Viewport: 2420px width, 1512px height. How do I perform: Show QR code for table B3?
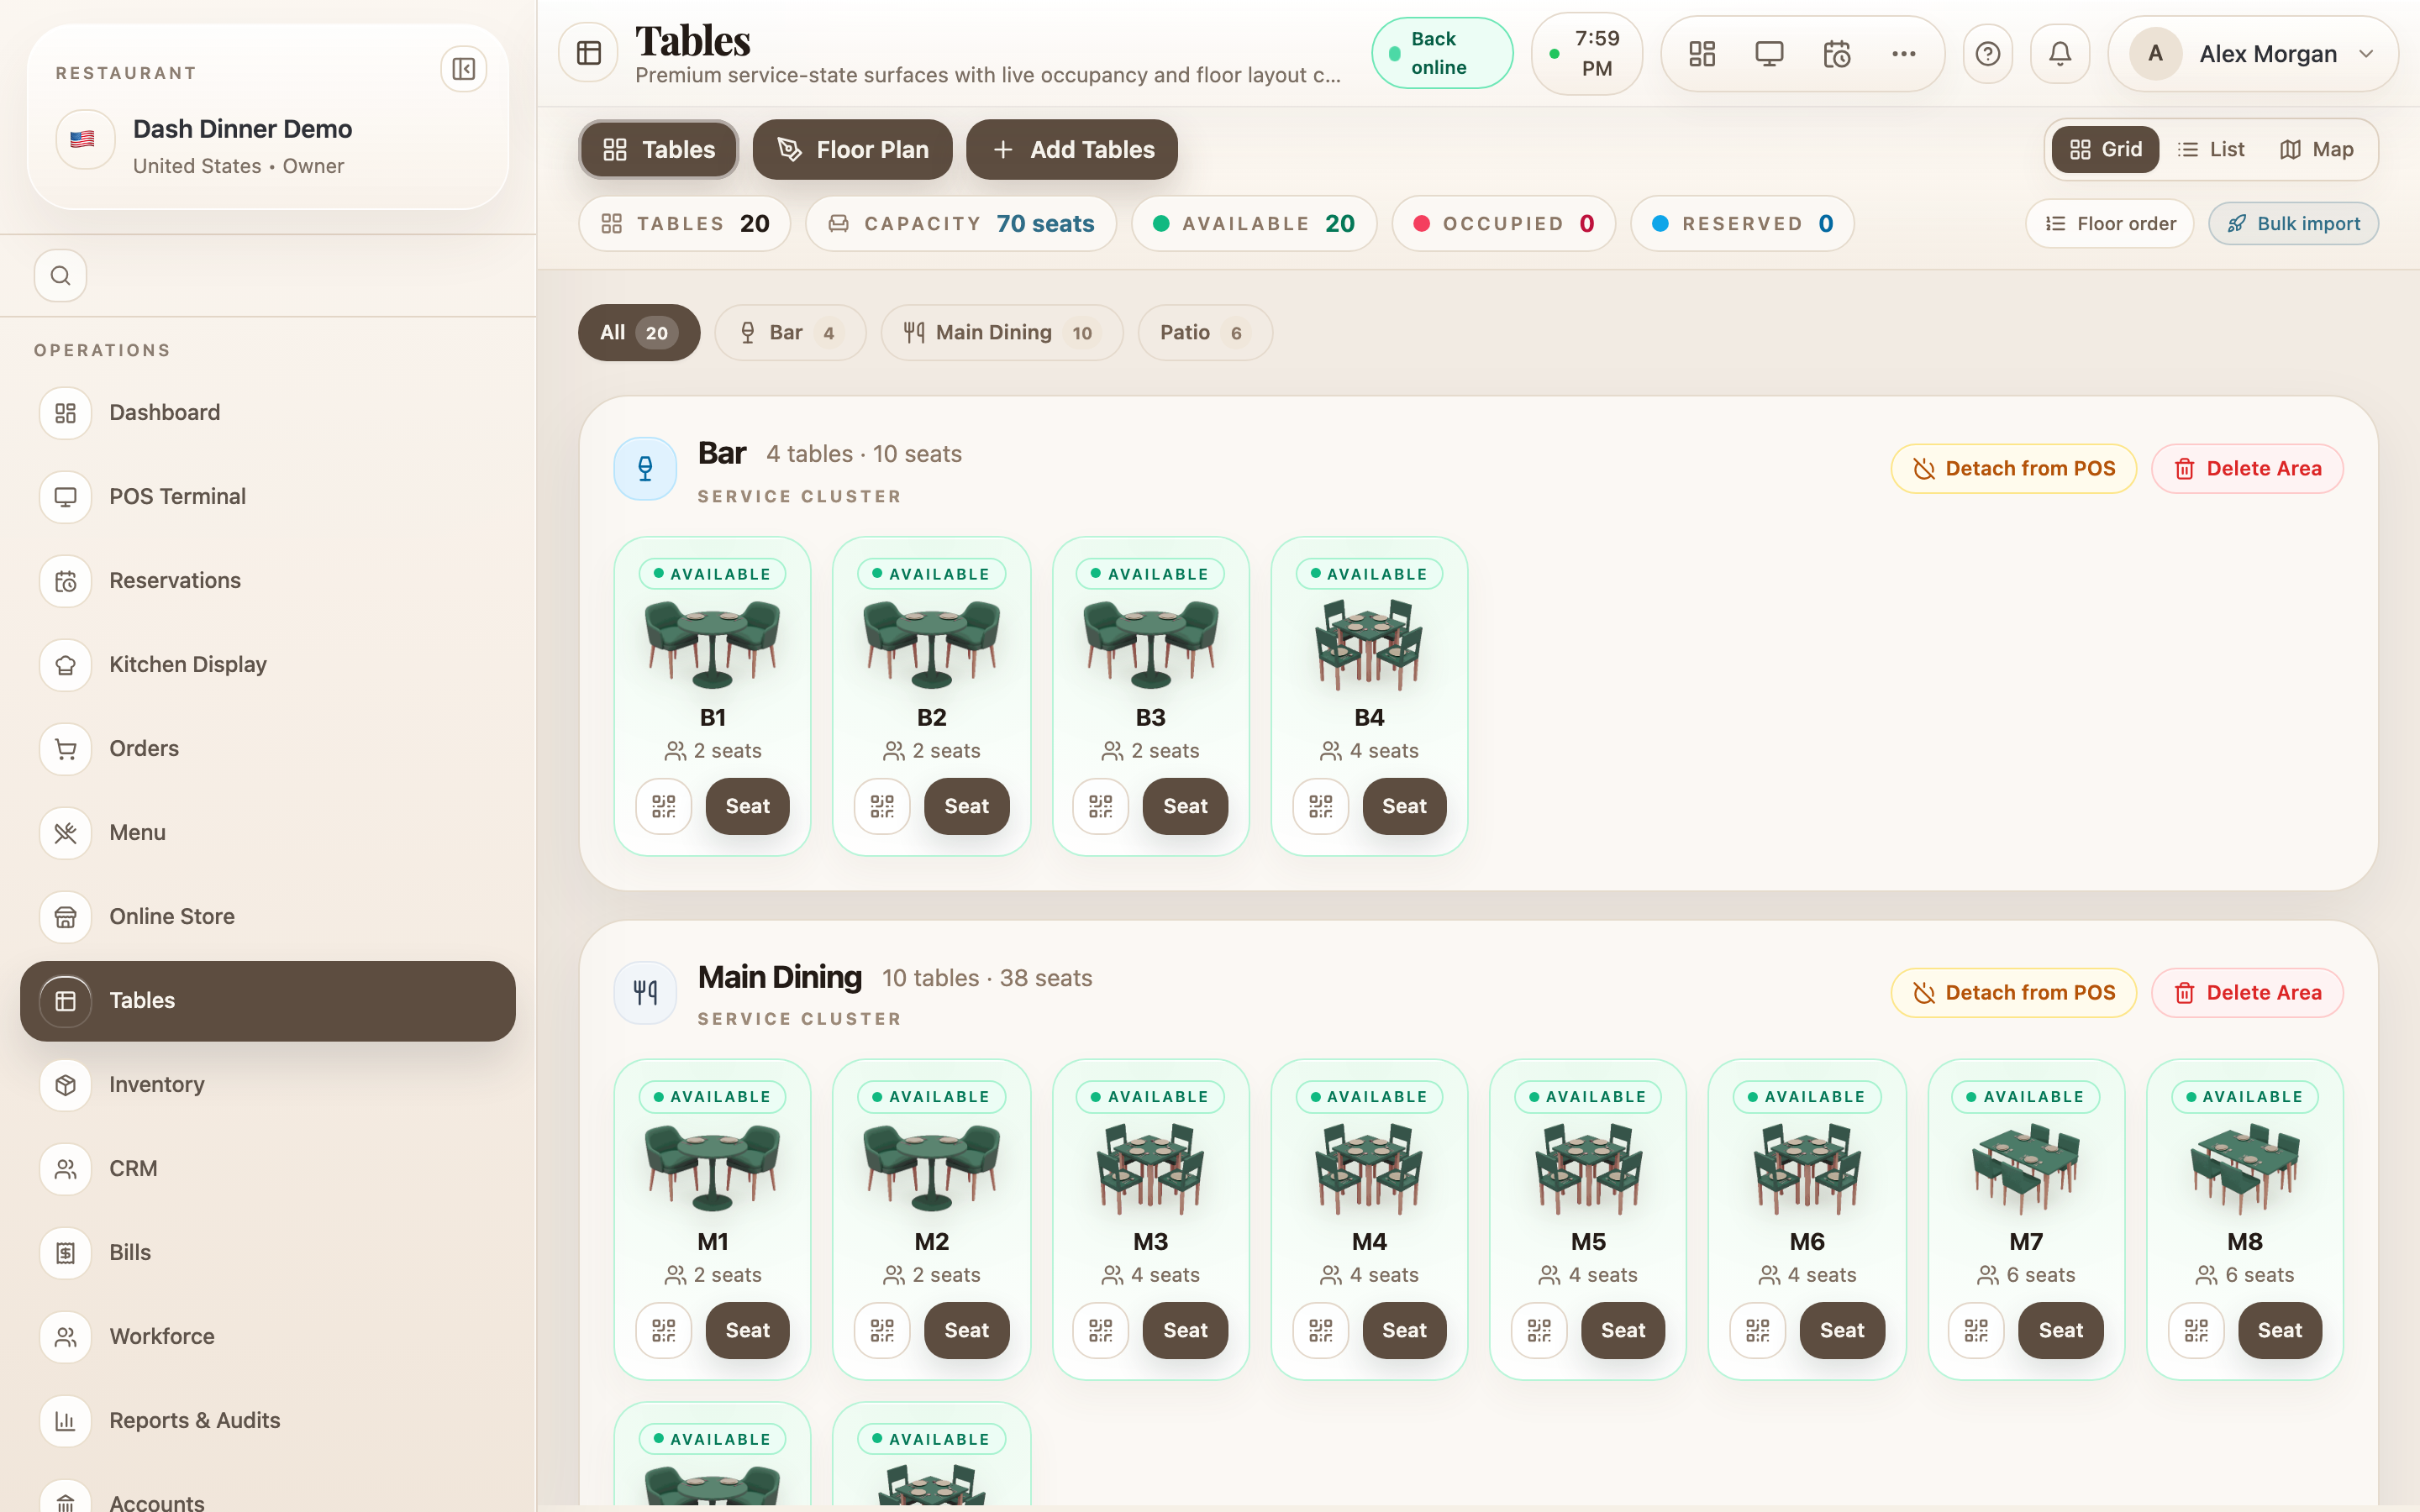(x=1101, y=806)
